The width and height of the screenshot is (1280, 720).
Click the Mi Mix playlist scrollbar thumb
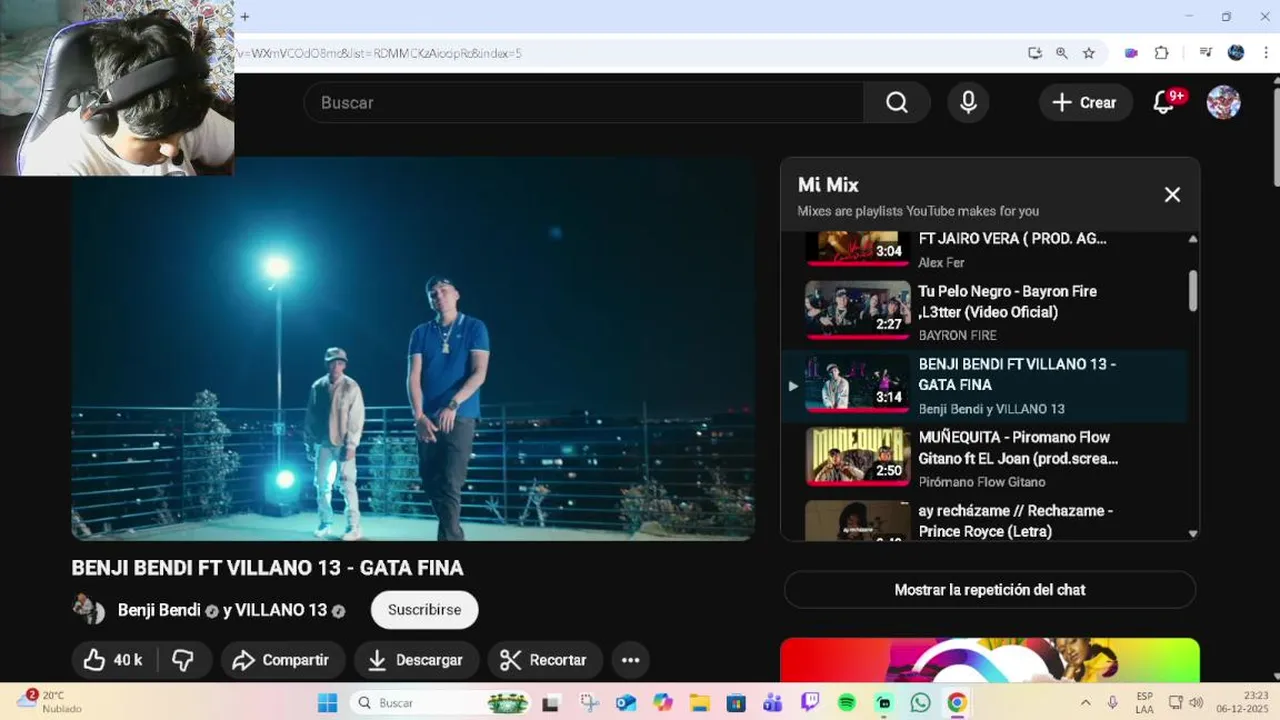pos(1192,290)
